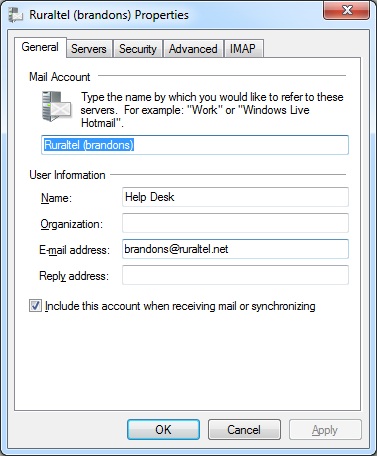Select the General tab

tap(40, 47)
